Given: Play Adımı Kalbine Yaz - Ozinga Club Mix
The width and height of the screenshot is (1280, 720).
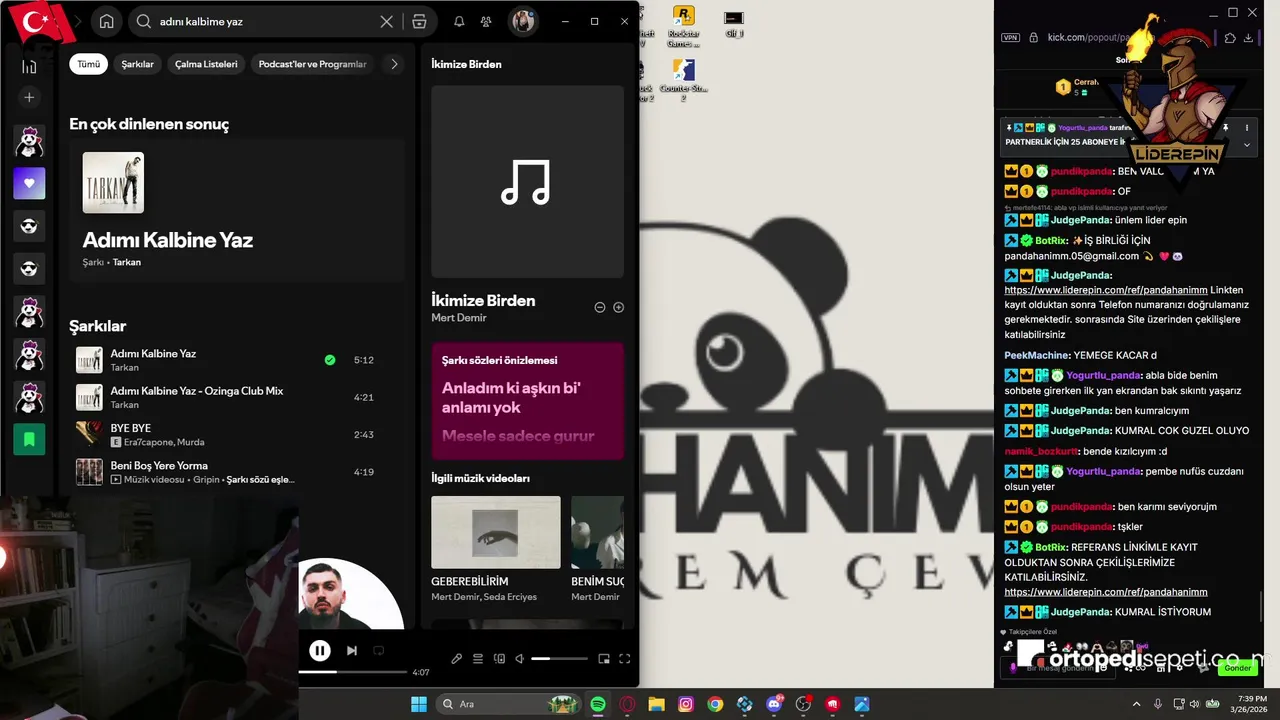Looking at the screenshot, I should (237, 397).
